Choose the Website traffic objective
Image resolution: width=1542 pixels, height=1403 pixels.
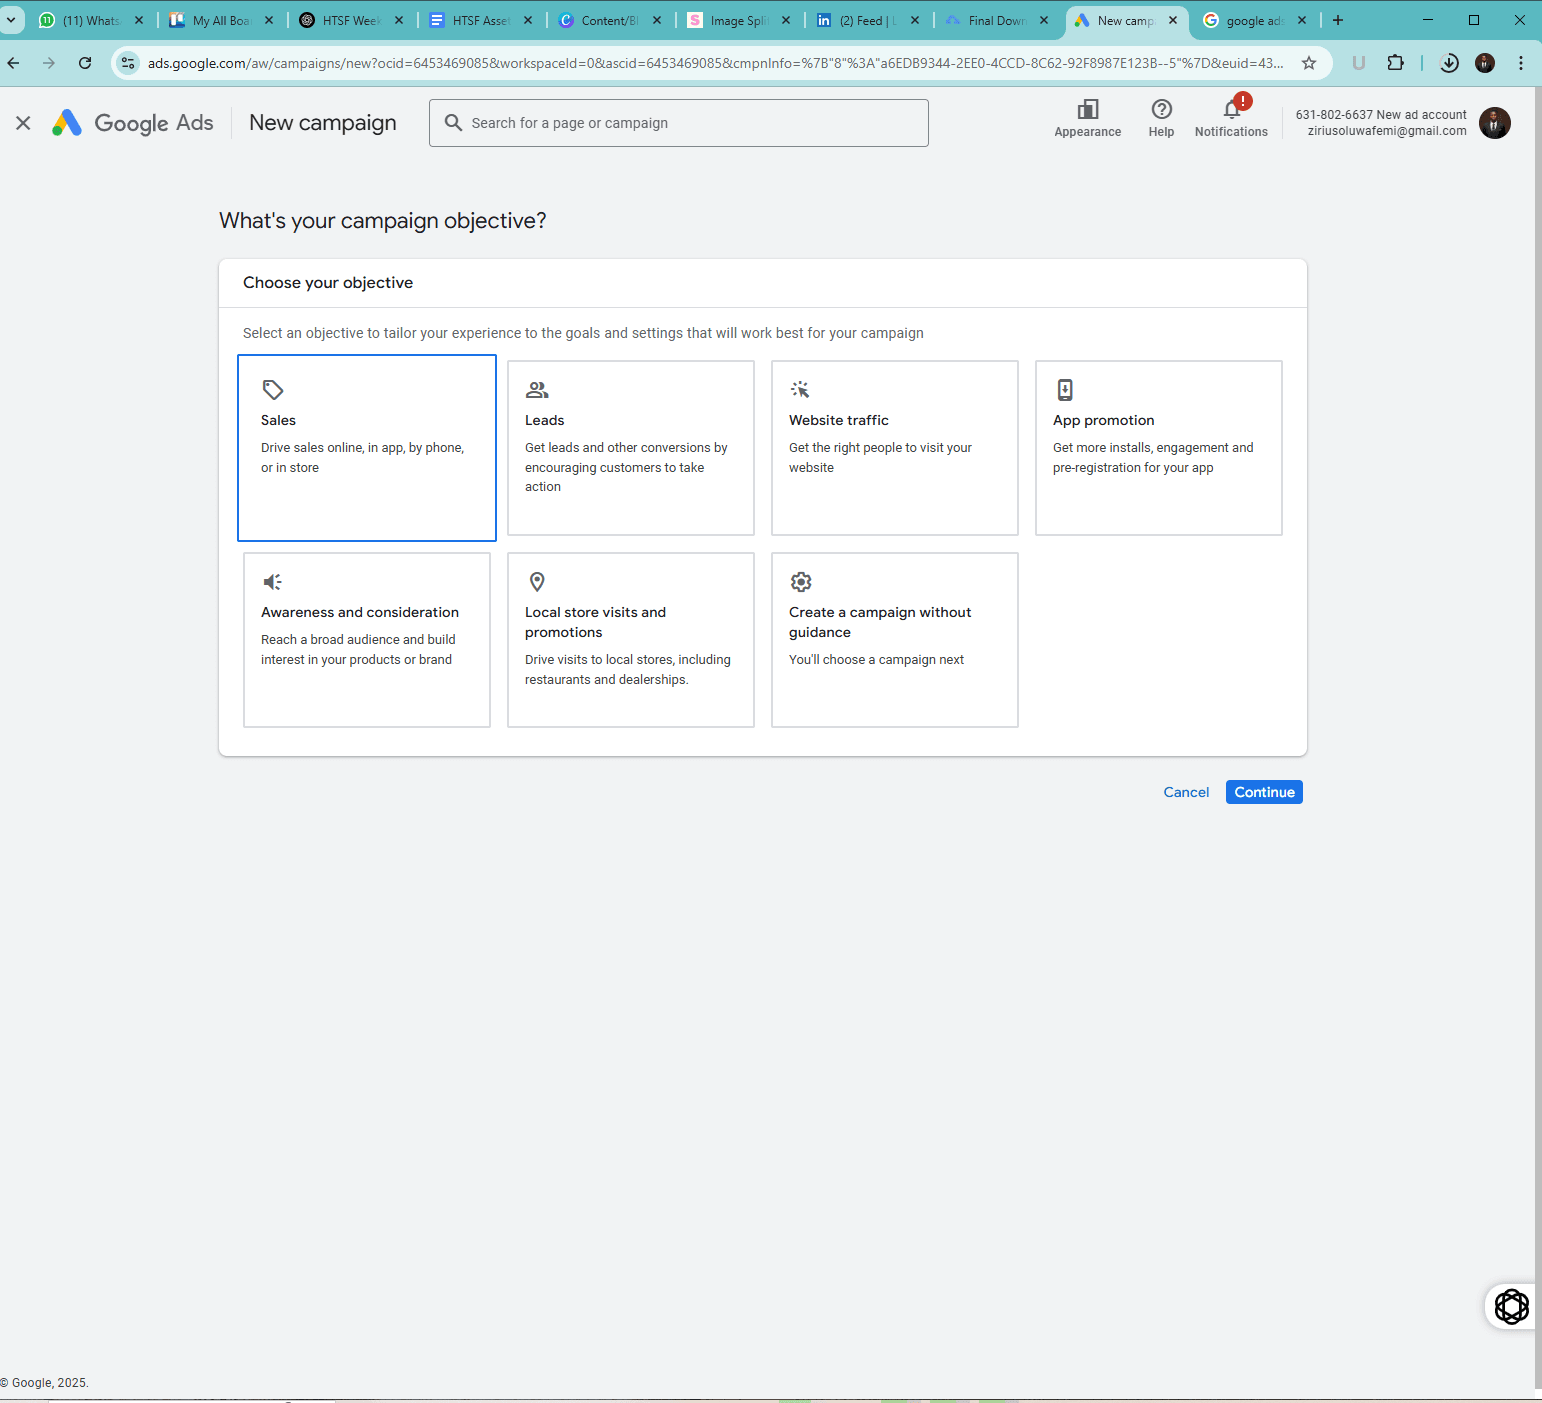tap(895, 448)
